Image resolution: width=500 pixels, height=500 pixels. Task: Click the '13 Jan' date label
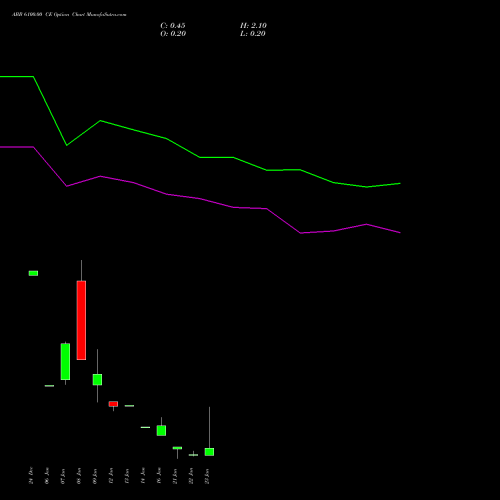pos(127,476)
